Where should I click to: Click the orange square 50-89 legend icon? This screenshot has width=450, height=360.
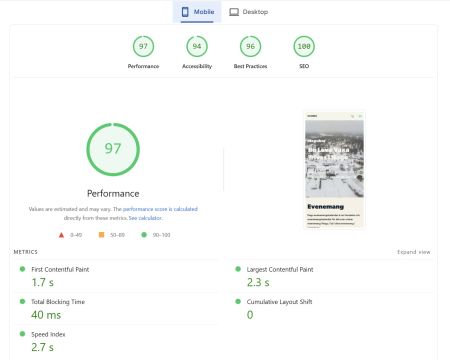click(x=102, y=235)
